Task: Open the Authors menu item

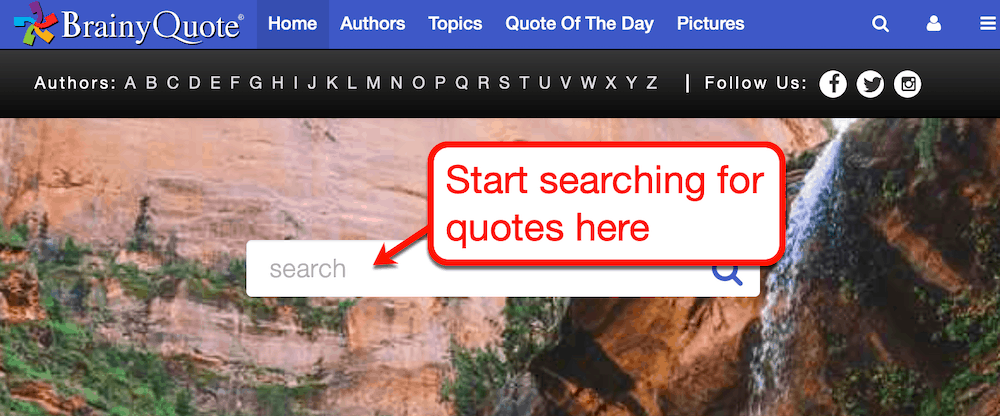Action: [372, 24]
